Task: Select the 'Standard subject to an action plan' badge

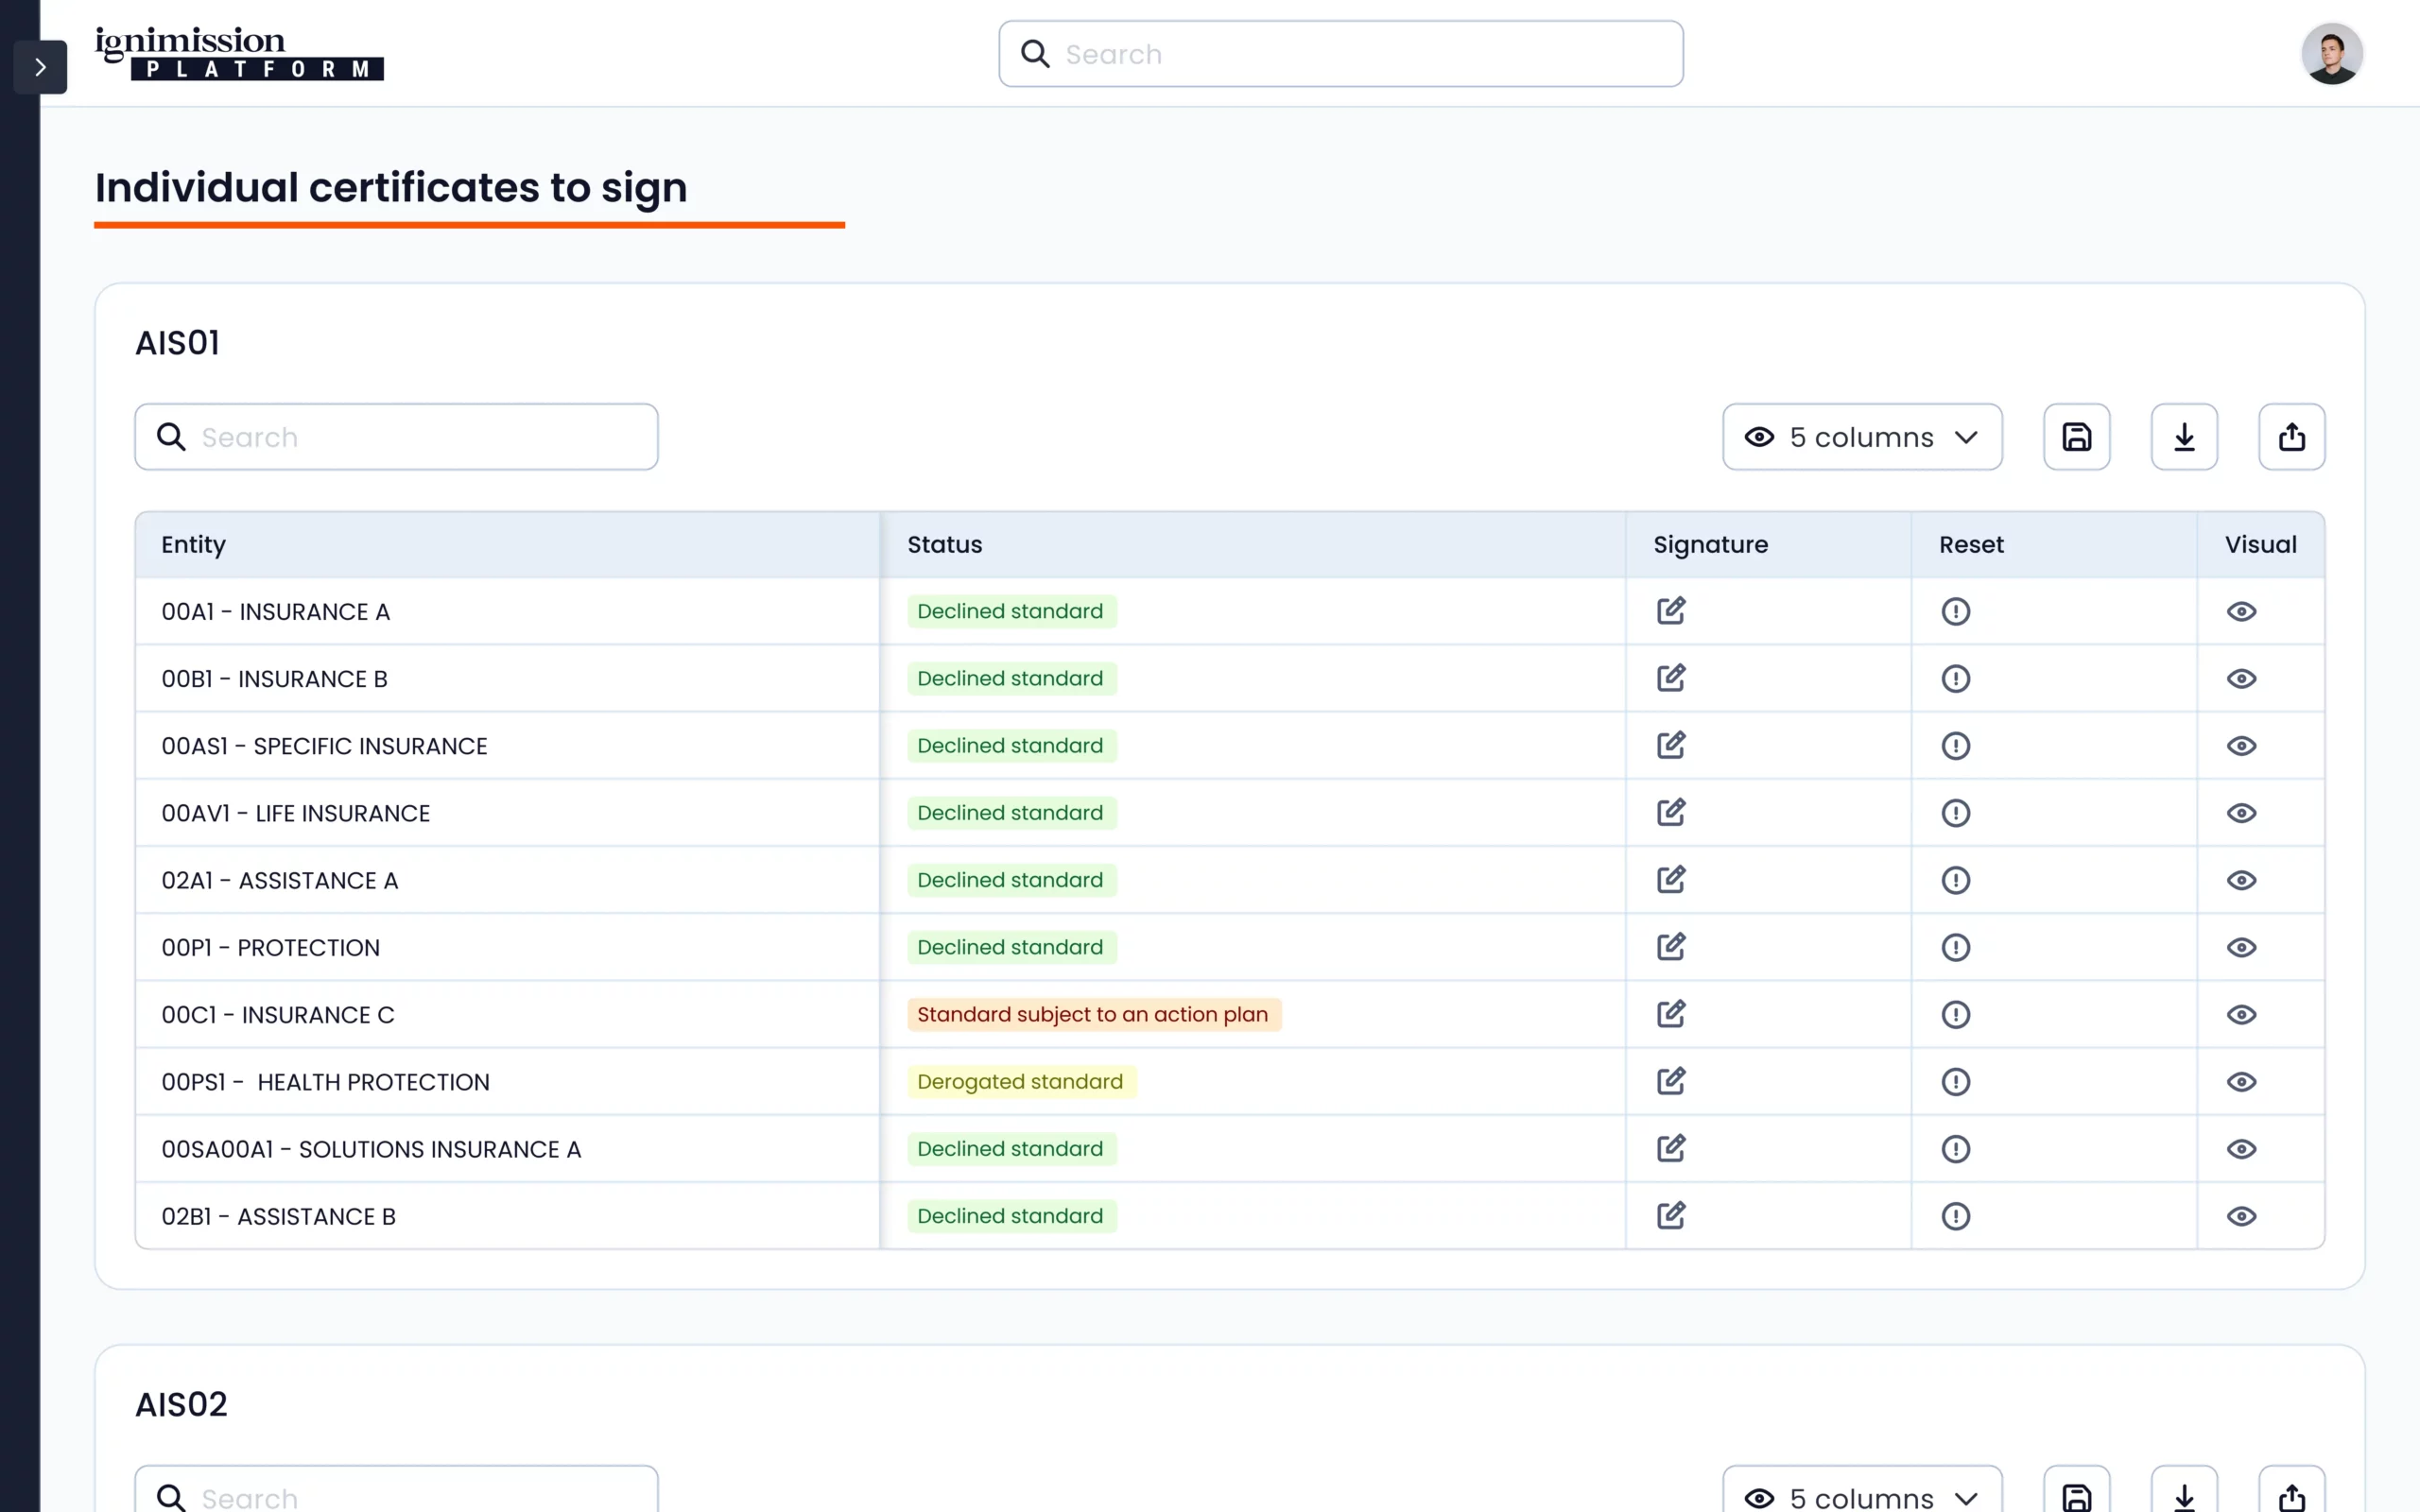Action: pos(1093,1014)
